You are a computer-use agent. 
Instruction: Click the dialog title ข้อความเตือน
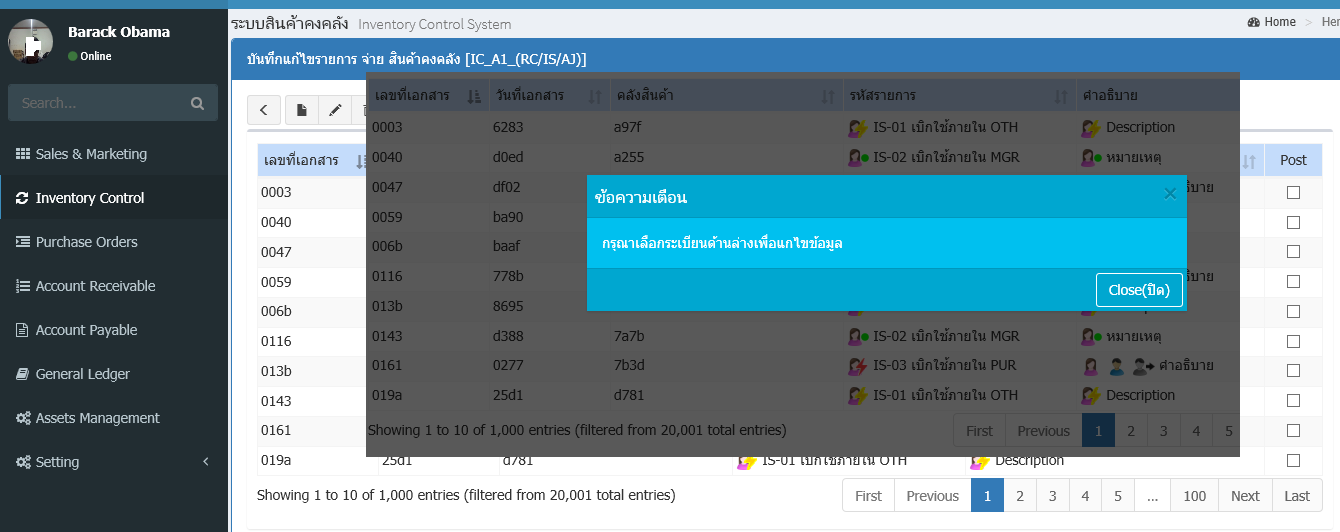(x=641, y=197)
